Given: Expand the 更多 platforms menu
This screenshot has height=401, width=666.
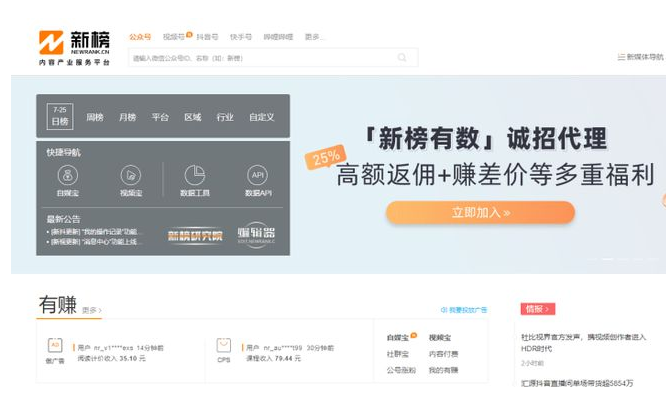Looking at the screenshot, I should (315, 37).
